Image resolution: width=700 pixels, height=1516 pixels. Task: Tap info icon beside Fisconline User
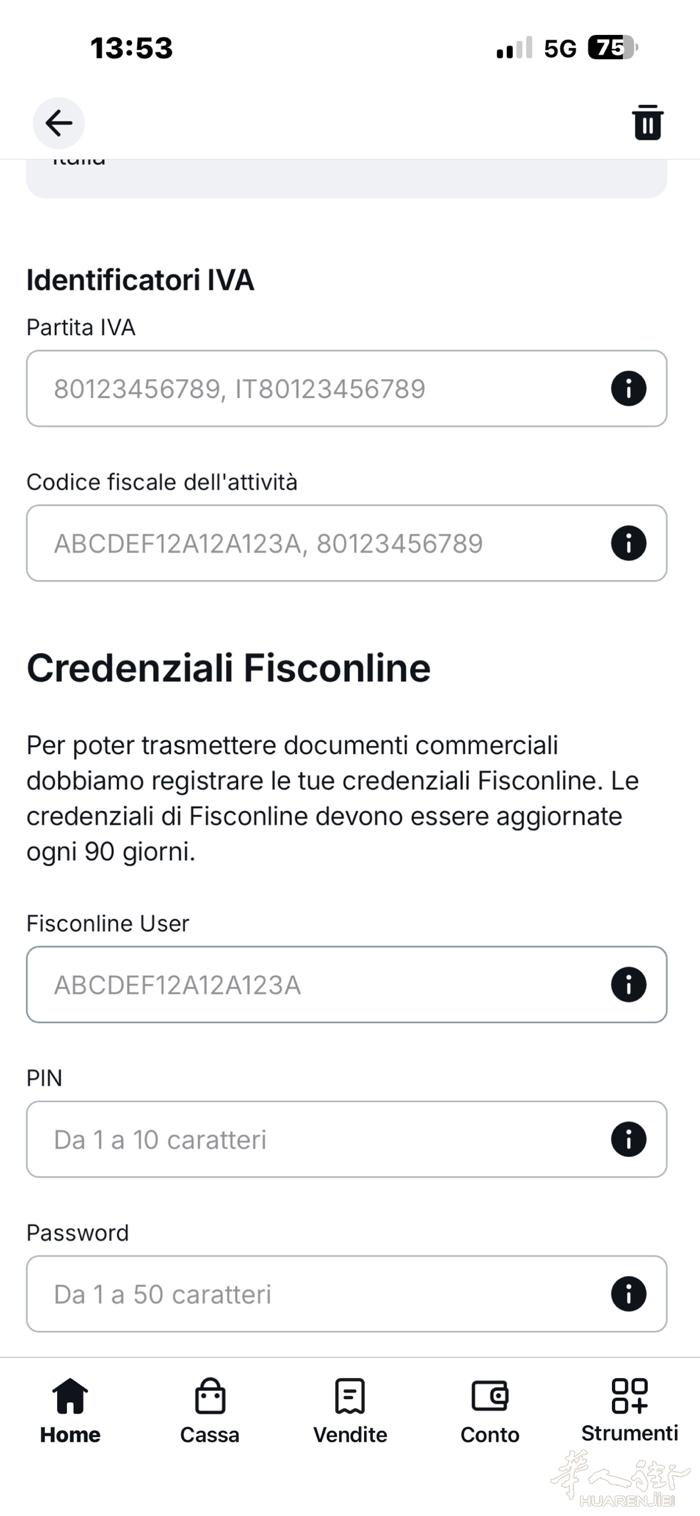tap(628, 985)
